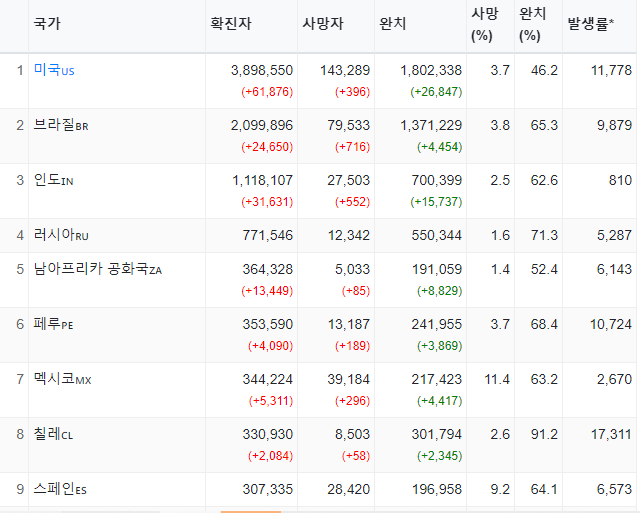Click India's death count 27,503

click(x=349, y=180)
